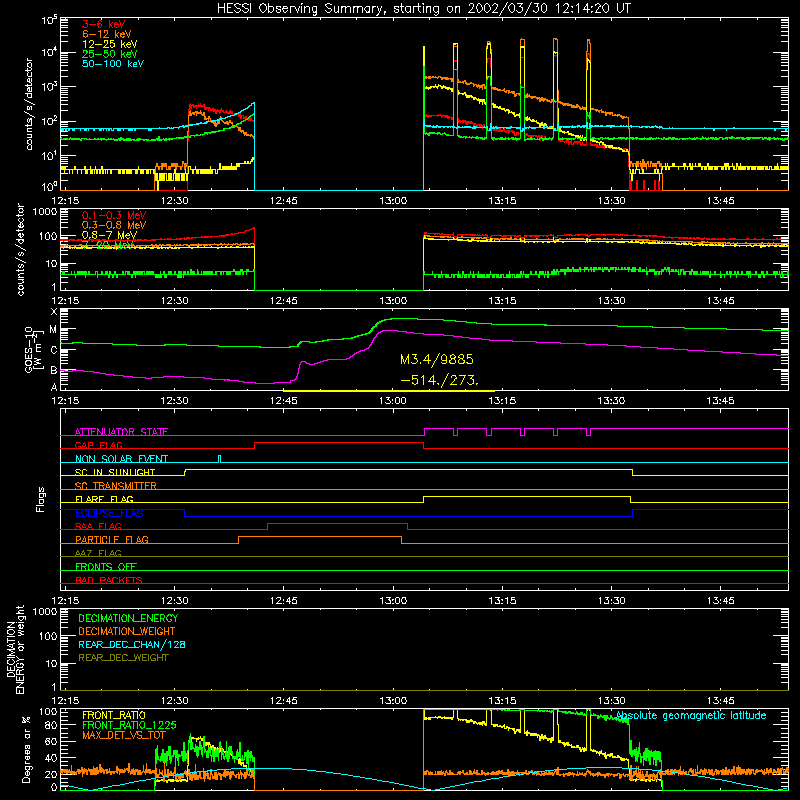Select the yellow 12-25 keV legend label

pos(109,44)
